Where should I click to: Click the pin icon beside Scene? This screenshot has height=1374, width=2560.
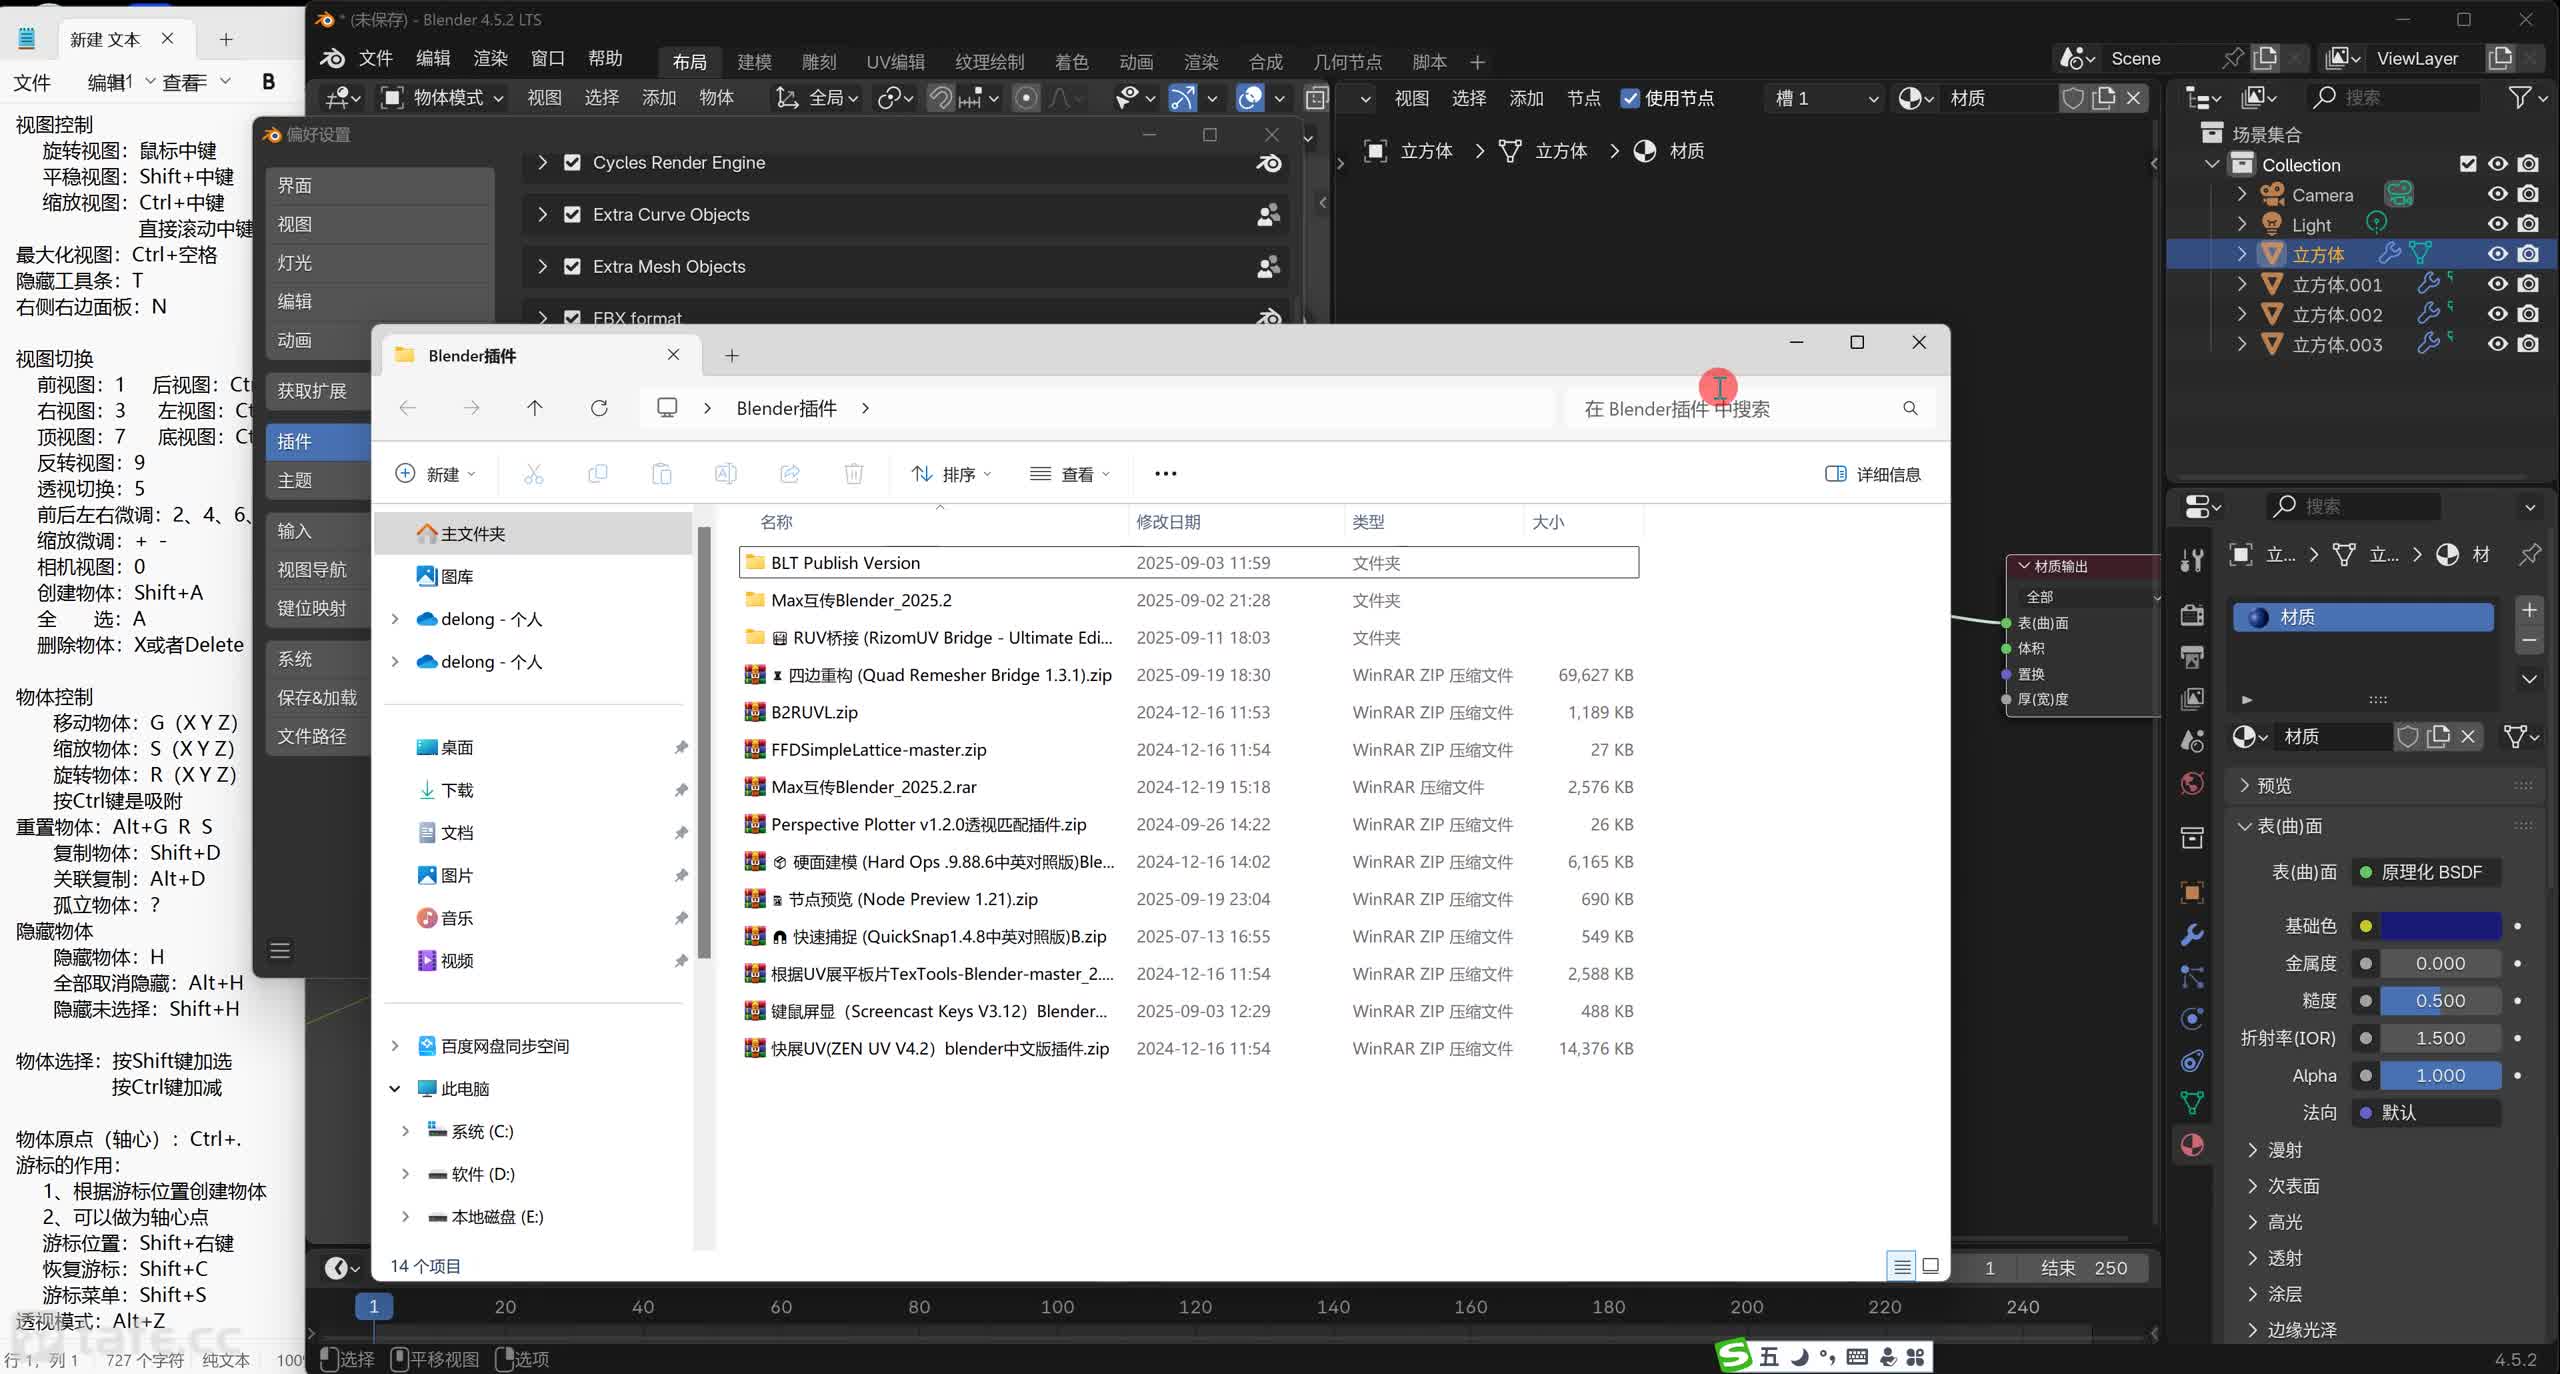click(x=2231, y=58)
